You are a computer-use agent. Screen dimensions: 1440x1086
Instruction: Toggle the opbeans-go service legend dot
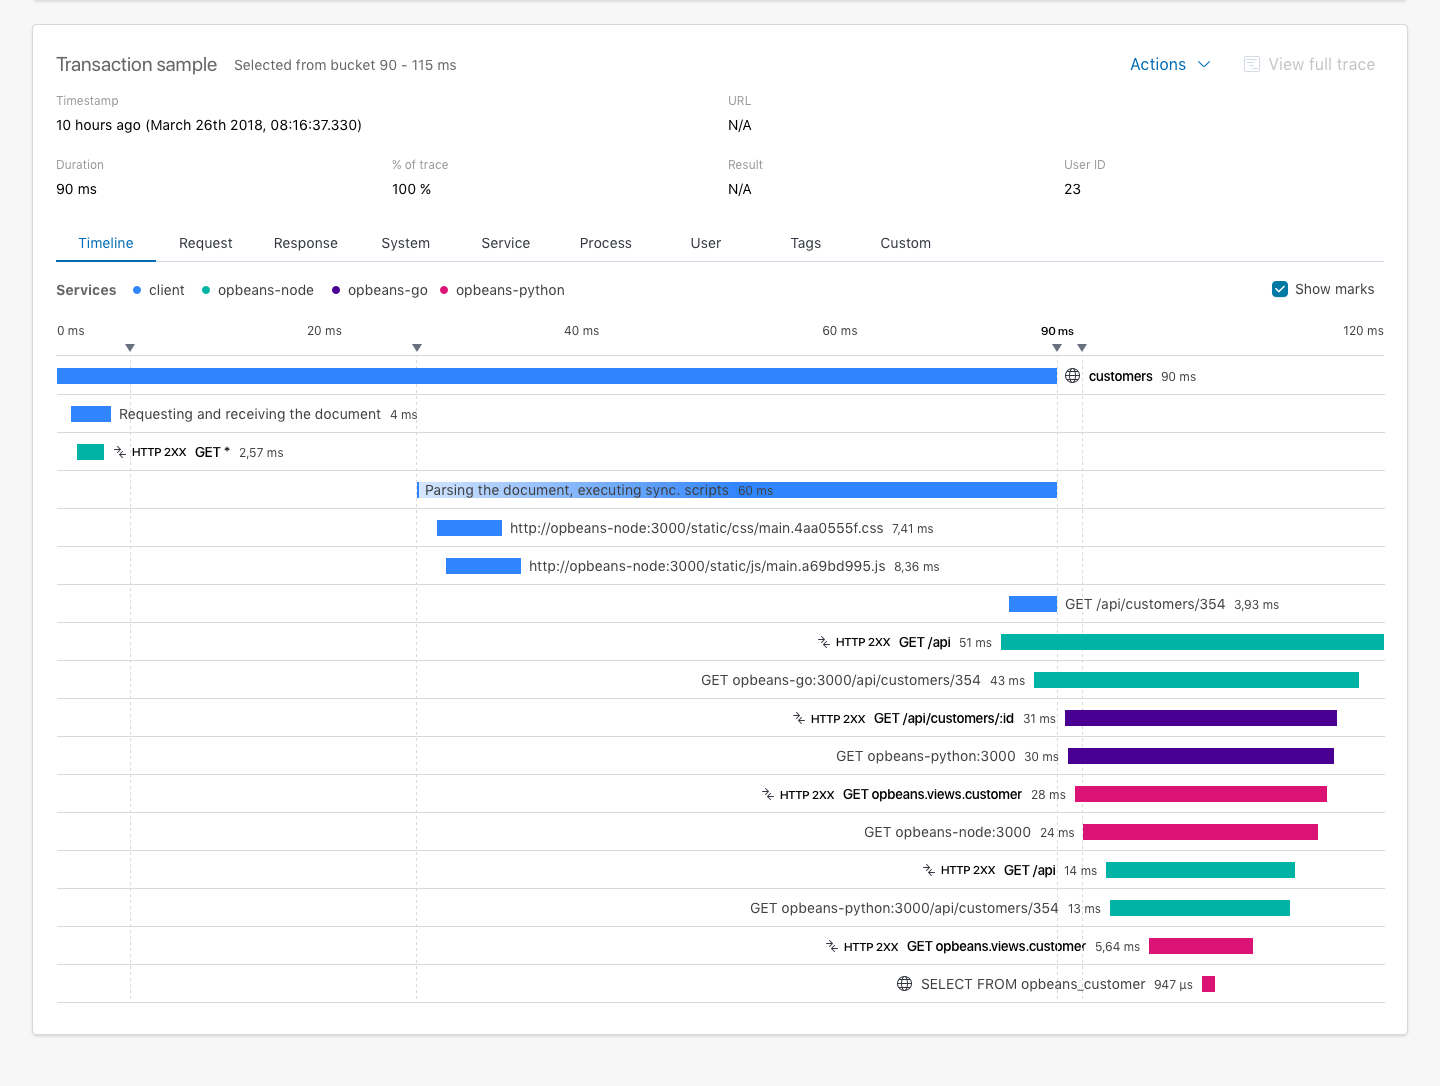click(x=334, y=290)
